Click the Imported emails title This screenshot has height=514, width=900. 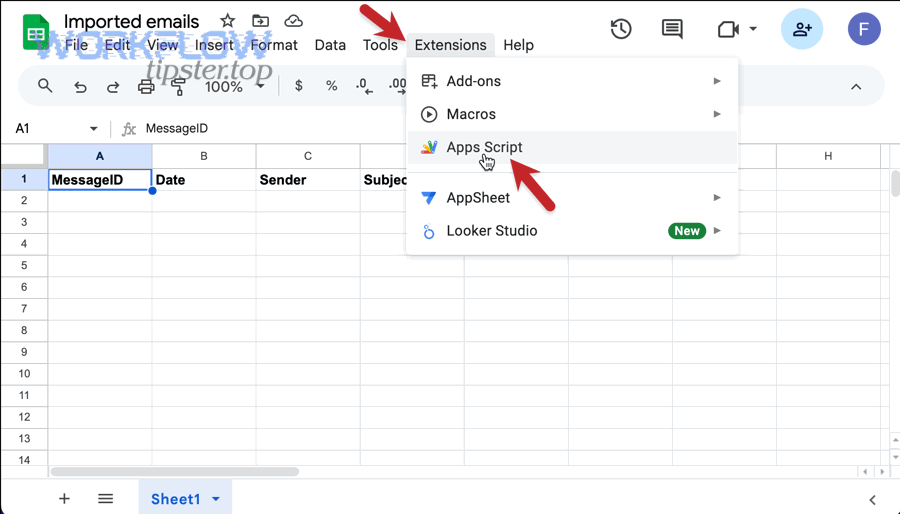pos(131,21)
